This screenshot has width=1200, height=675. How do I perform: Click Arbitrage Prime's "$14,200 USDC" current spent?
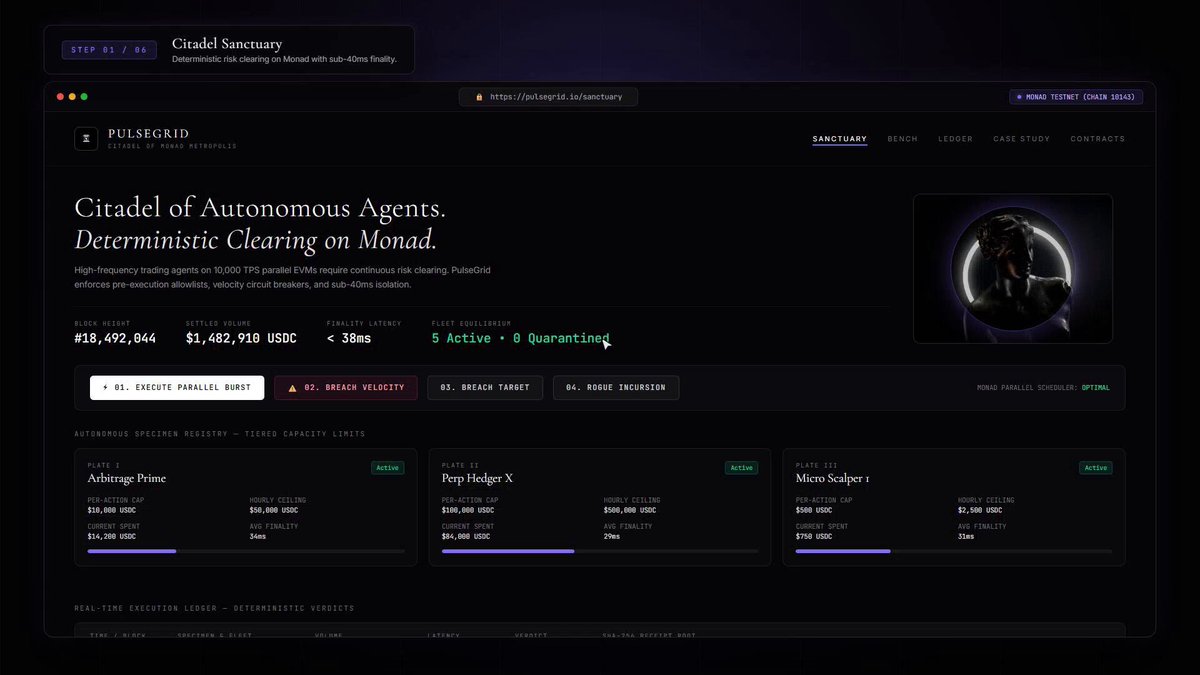[x=112, y=537]
